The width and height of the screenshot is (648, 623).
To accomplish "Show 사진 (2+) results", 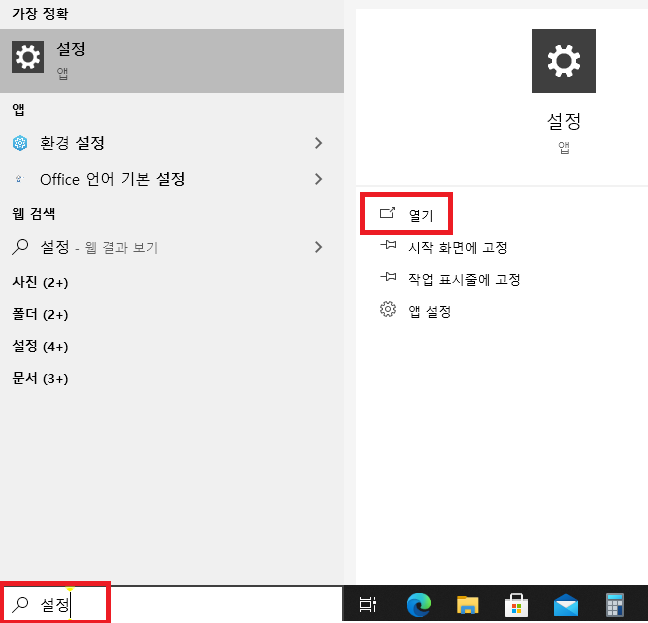I will click(x=40, y=283).
